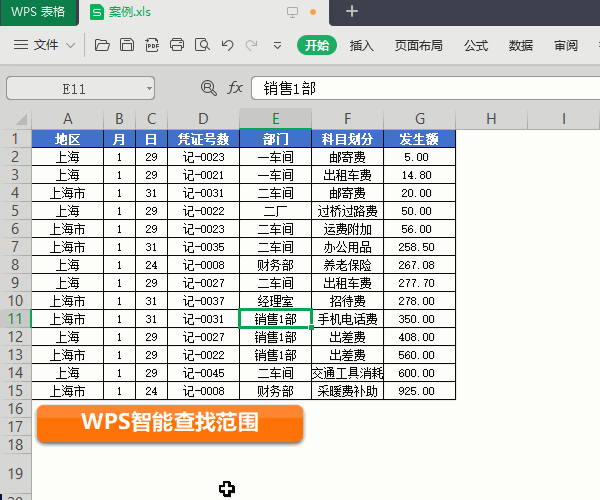Export to PDF icon
This screenshot has height=500, width=600.
(x=152, y=45)
